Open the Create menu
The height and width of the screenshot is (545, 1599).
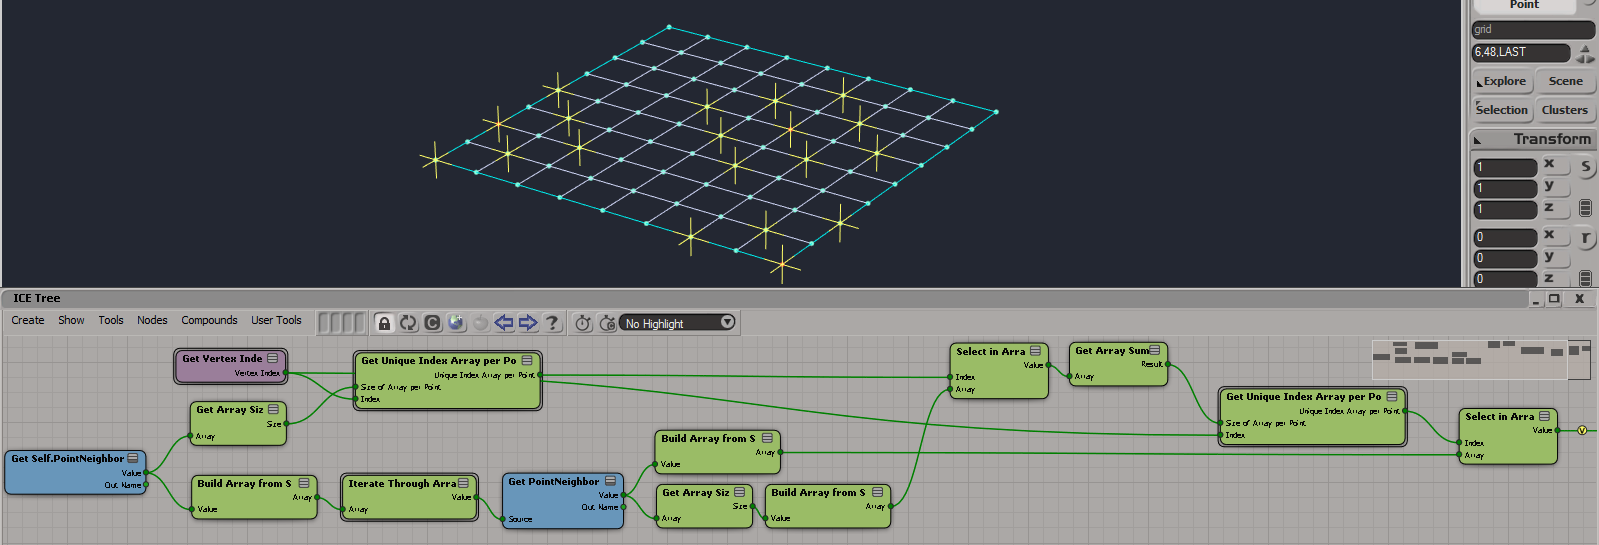click(28, 321)
